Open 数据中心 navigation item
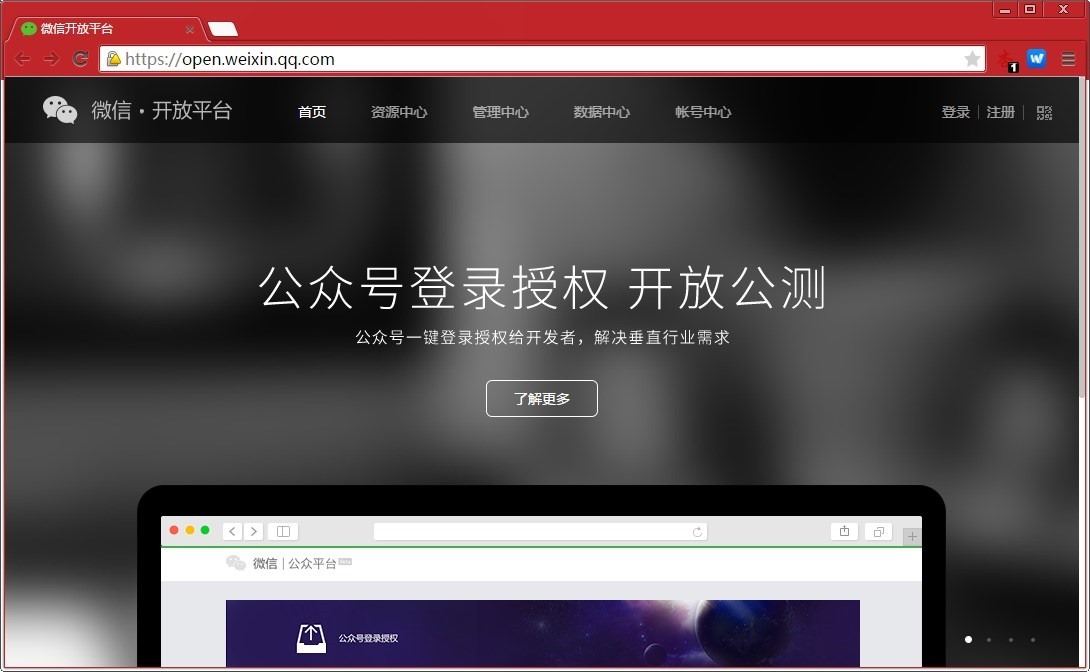 602,112
